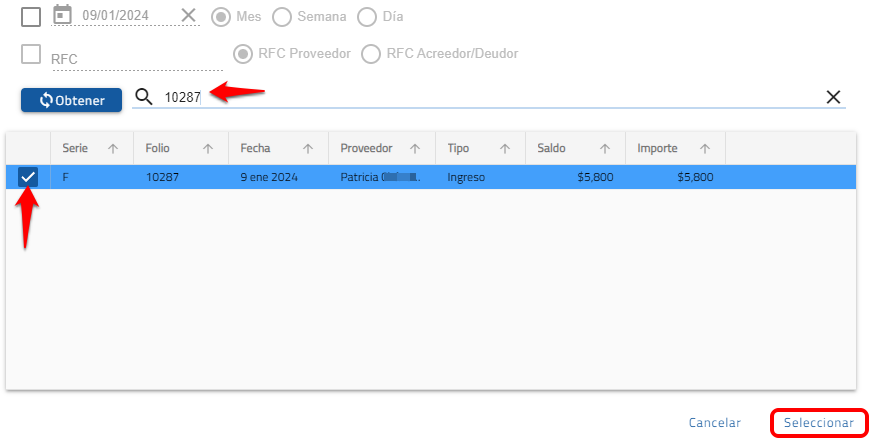Enable the RFC filter checkbox
The image size is (877, 443).
31,54
